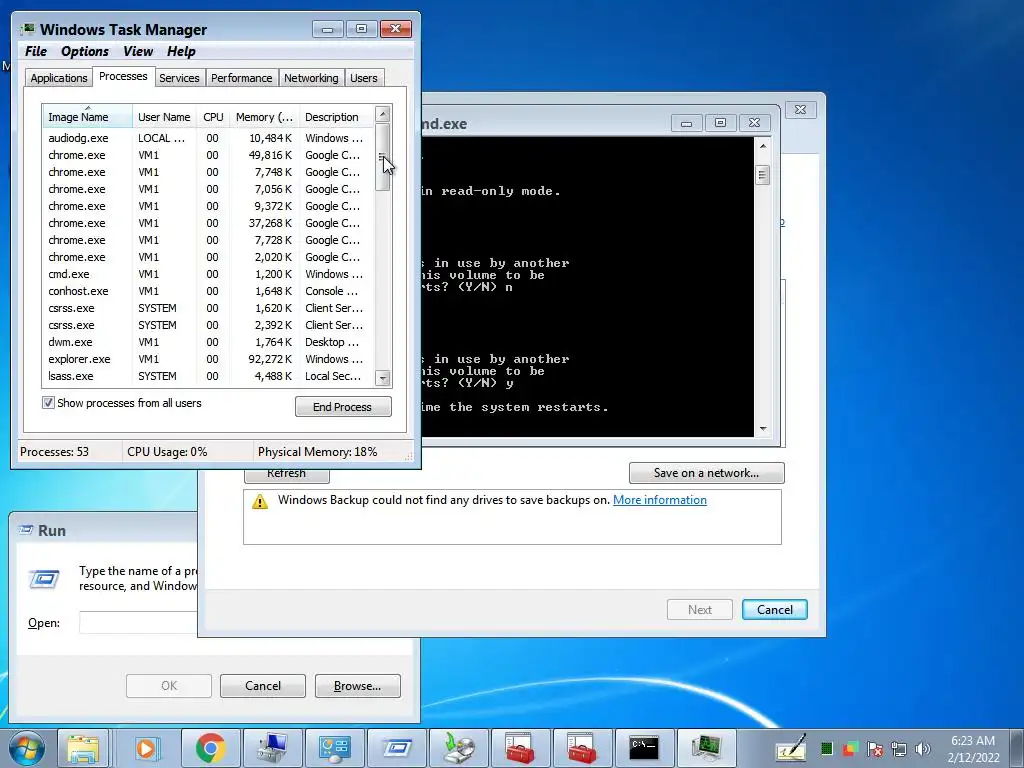Click the green Task Manager CPU tray icon
Image resolution: width=1024 pixels, height=768 pixels.
(826, 749)
